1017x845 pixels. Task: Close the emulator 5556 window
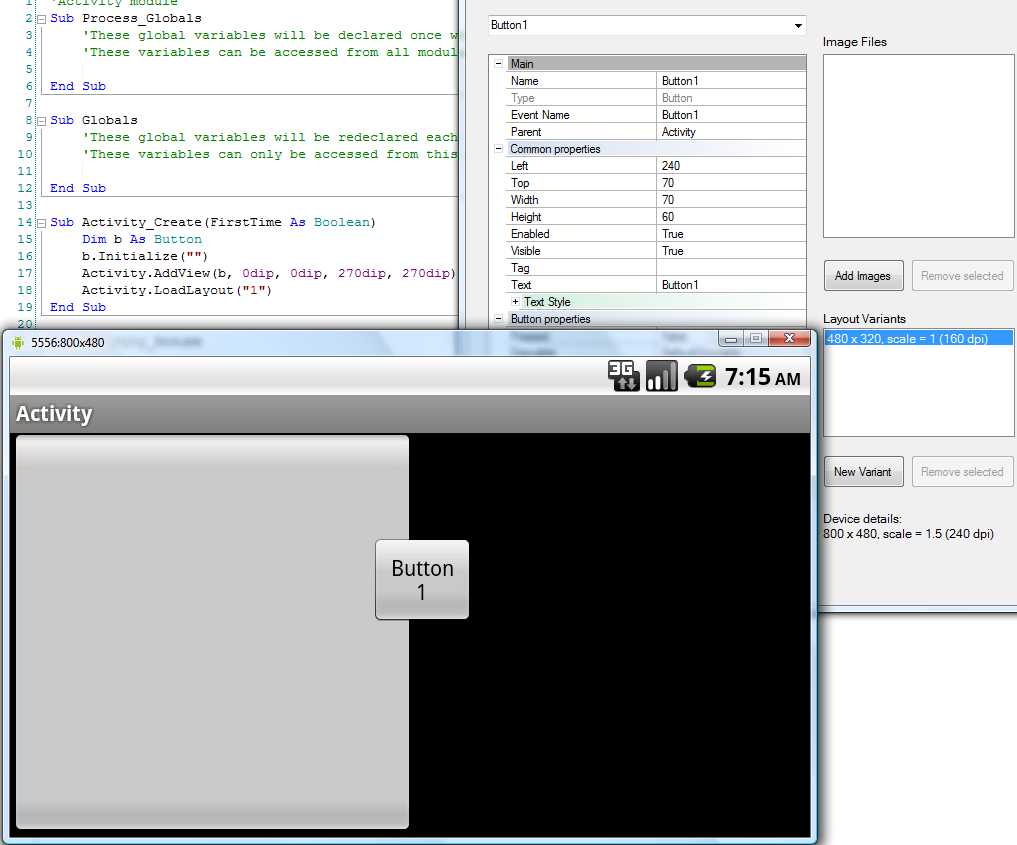789,339
